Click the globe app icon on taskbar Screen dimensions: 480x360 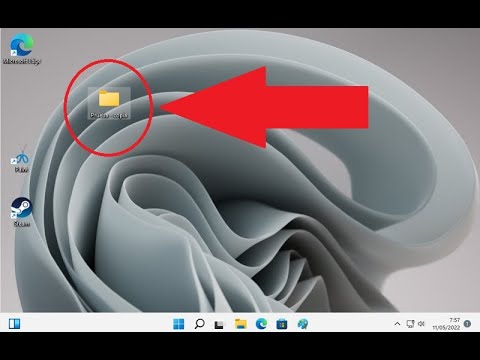pos(303,324)
